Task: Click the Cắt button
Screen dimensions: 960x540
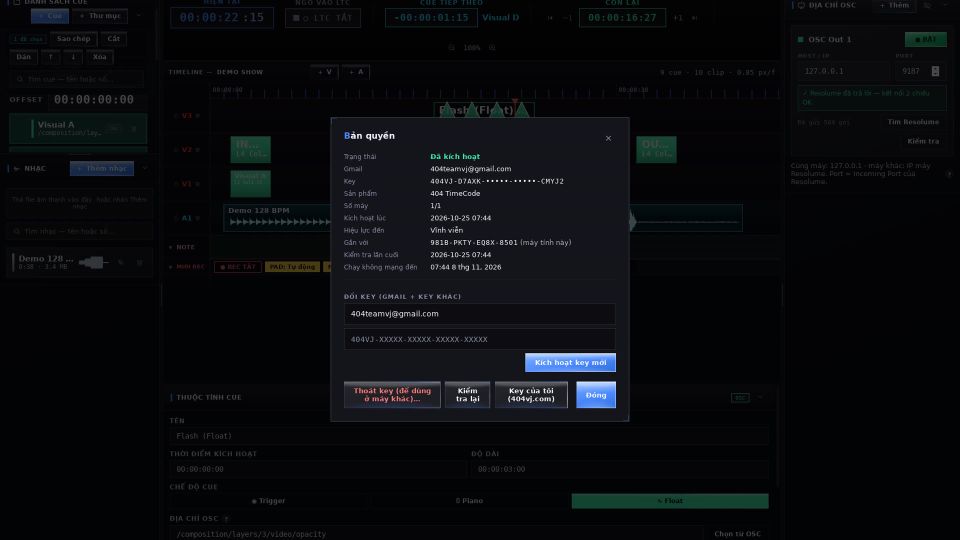Action: click(114, 39)
